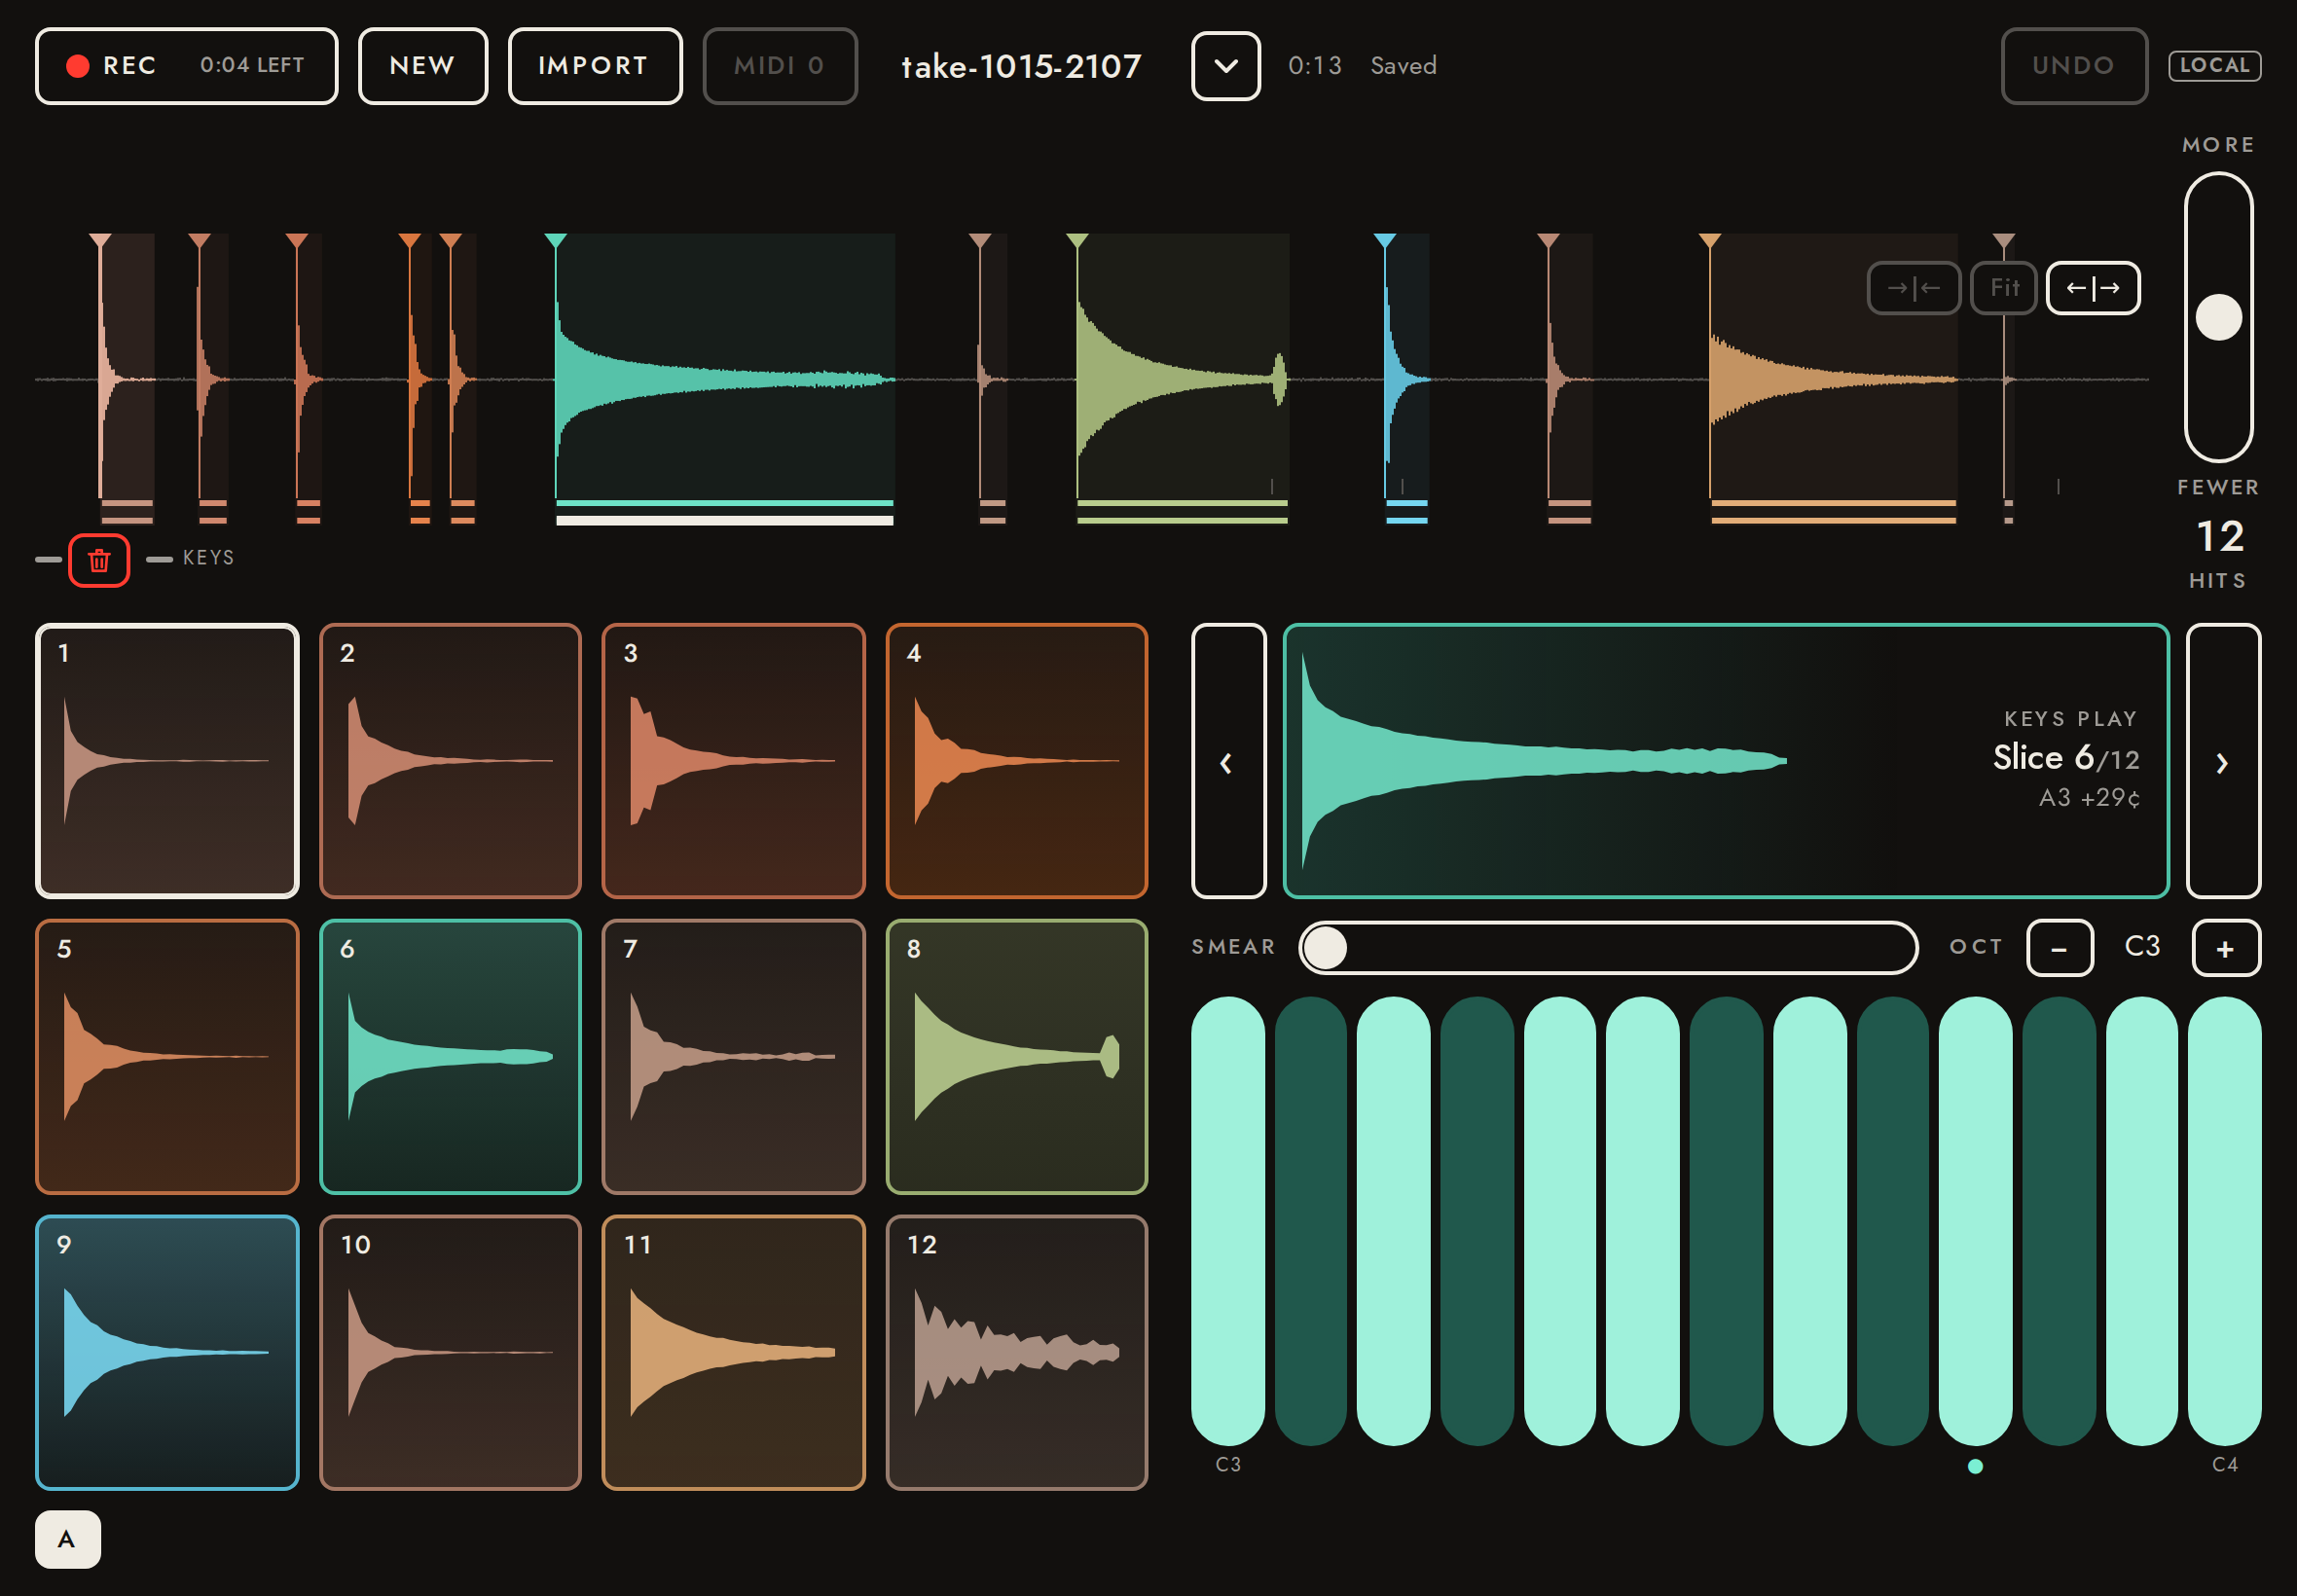Image resolution: width=2297 pixels, height=1596 pixels.
Task: Trigger the blue pad 9
Action: coord(167,1353)
